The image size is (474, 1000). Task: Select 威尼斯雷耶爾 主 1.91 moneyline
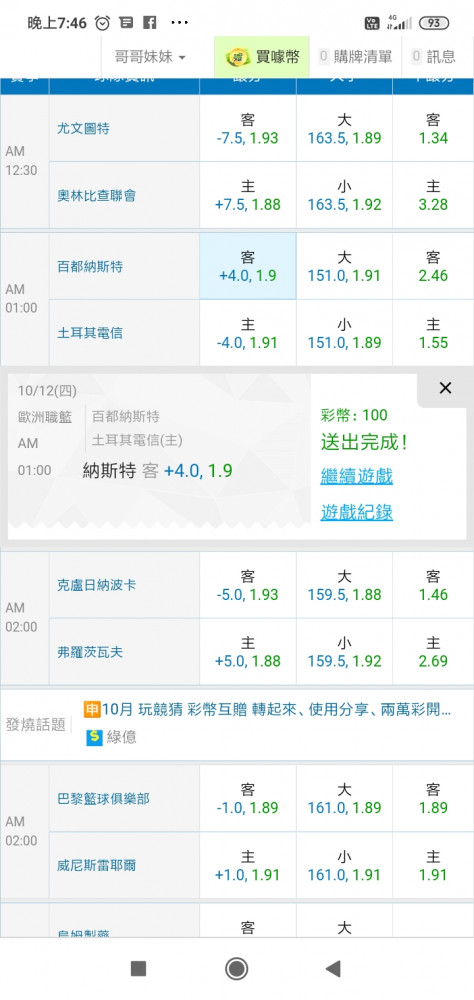[x=433, y=865]
